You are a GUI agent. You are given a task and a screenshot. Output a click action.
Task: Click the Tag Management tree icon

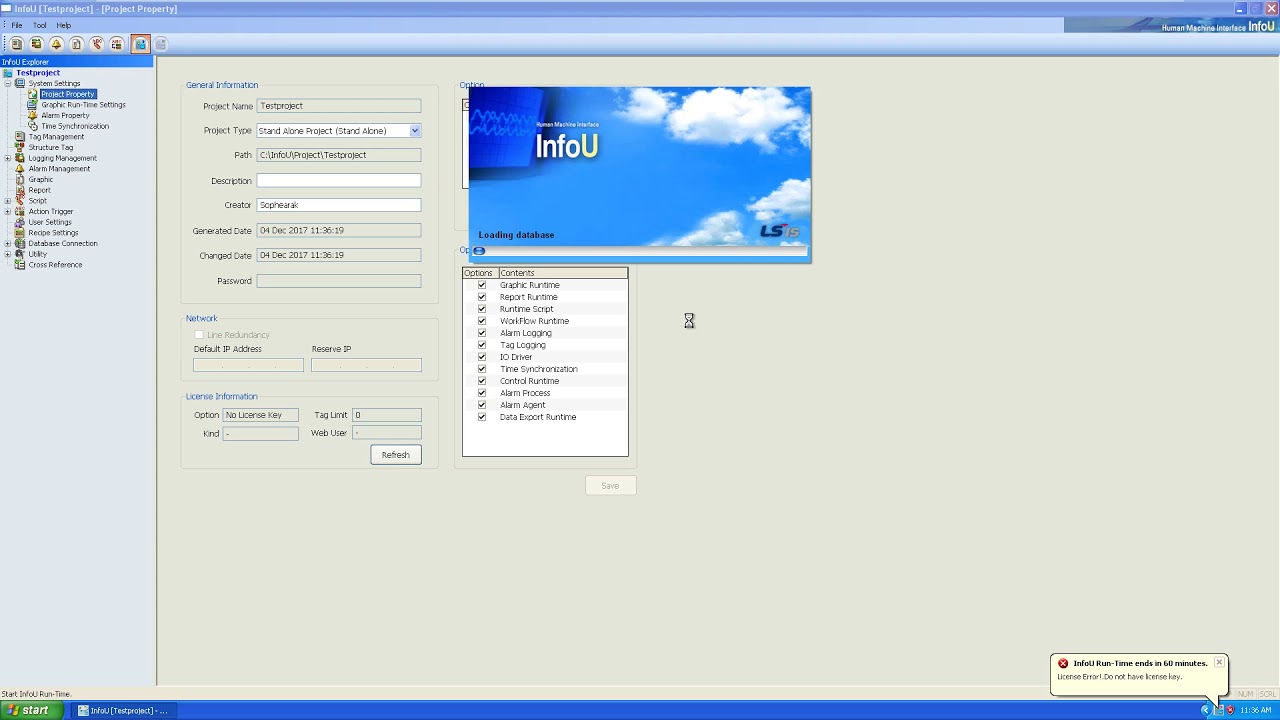(x=20, y=137)
